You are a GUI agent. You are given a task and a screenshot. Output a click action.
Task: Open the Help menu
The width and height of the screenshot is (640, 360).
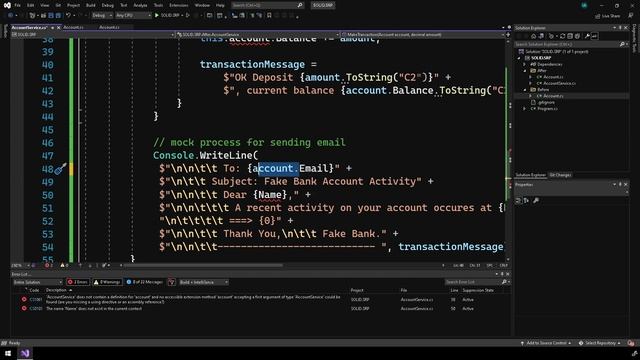[220, 5]
